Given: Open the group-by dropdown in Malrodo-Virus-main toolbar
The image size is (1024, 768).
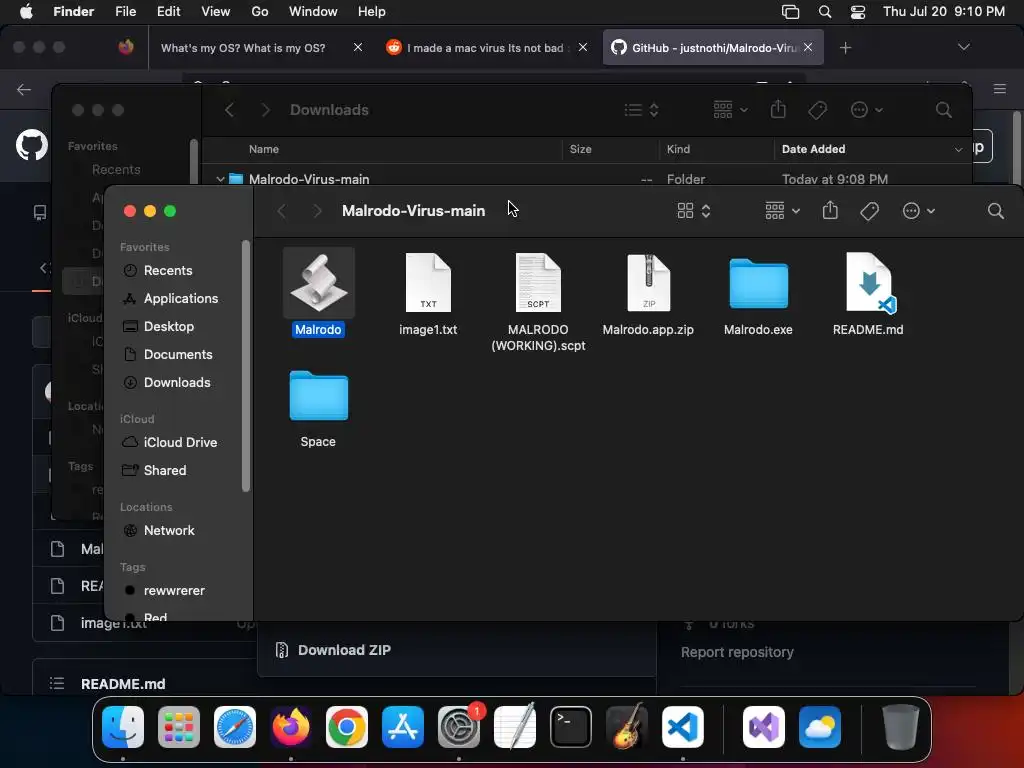Looking at the screenshot, I should [x=782, y=211].
